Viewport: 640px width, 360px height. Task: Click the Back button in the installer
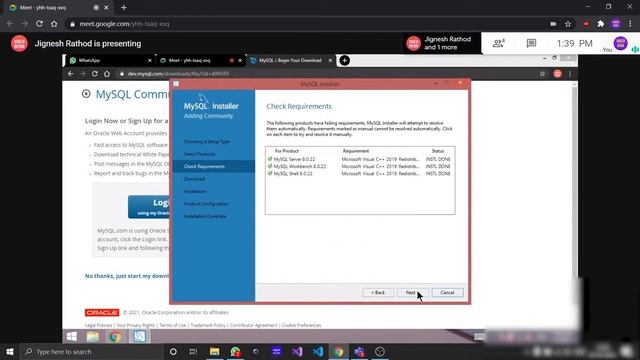pyautogui.click(x=378, y=293)
